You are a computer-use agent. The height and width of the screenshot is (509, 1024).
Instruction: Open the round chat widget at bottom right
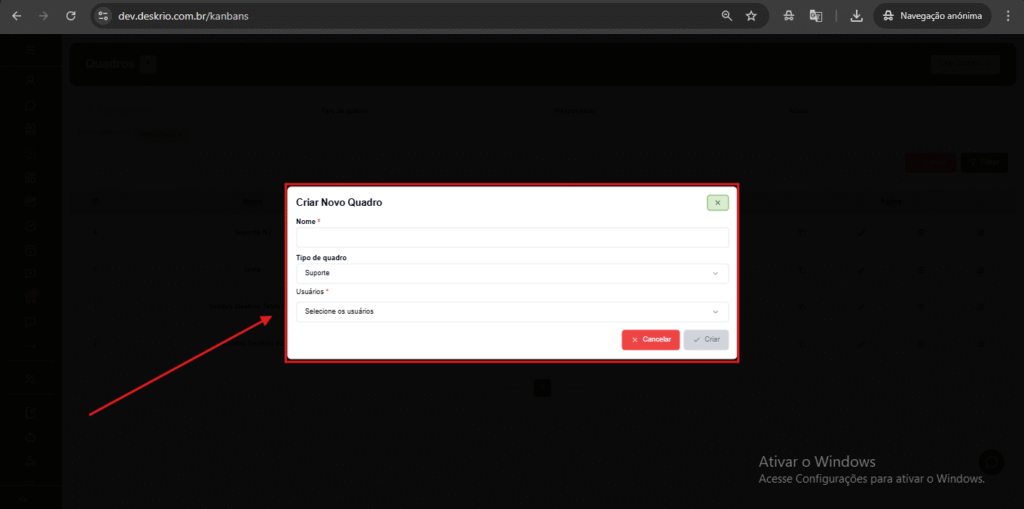coord(991,462)
